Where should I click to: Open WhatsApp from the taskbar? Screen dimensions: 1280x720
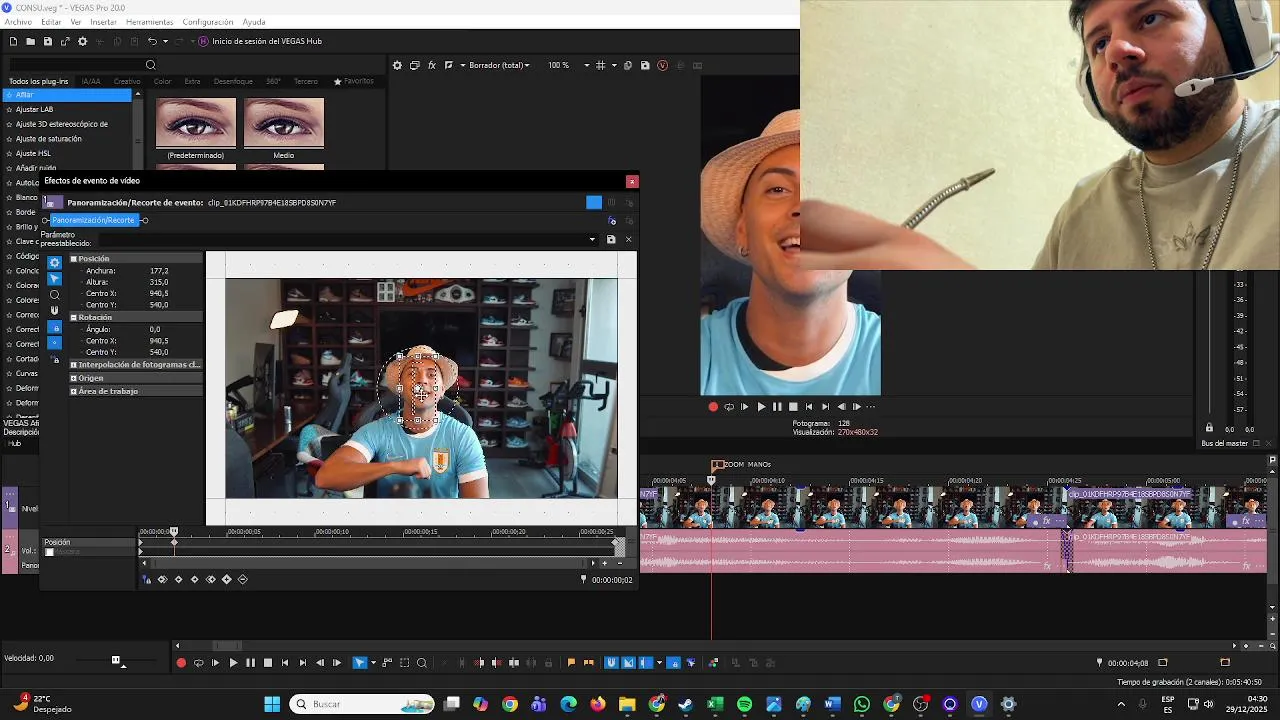862,704
